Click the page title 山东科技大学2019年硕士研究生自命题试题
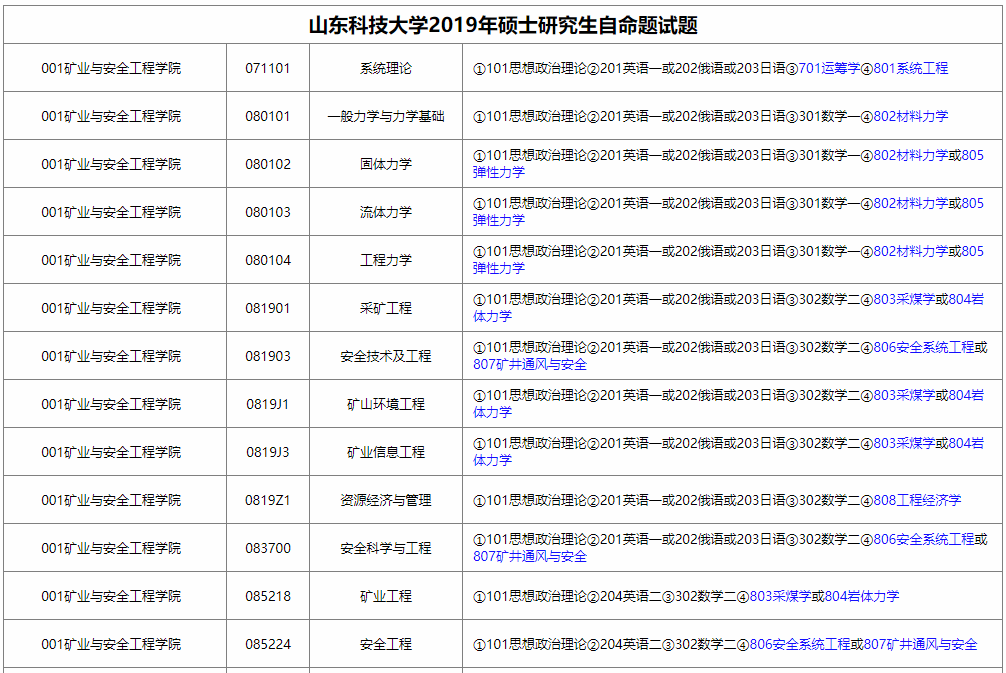The height and width of the screenshot is (673, 1006). (x=503, y=26)
